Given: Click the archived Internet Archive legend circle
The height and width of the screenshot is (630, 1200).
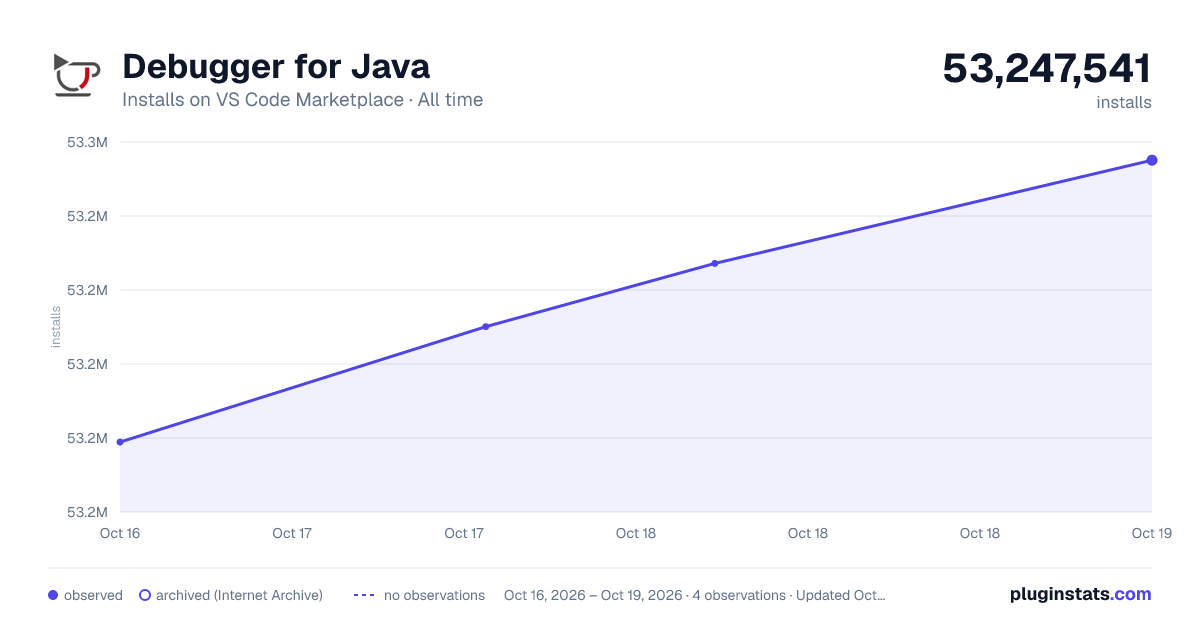Looking at the screenshot, I should (144, 595).
